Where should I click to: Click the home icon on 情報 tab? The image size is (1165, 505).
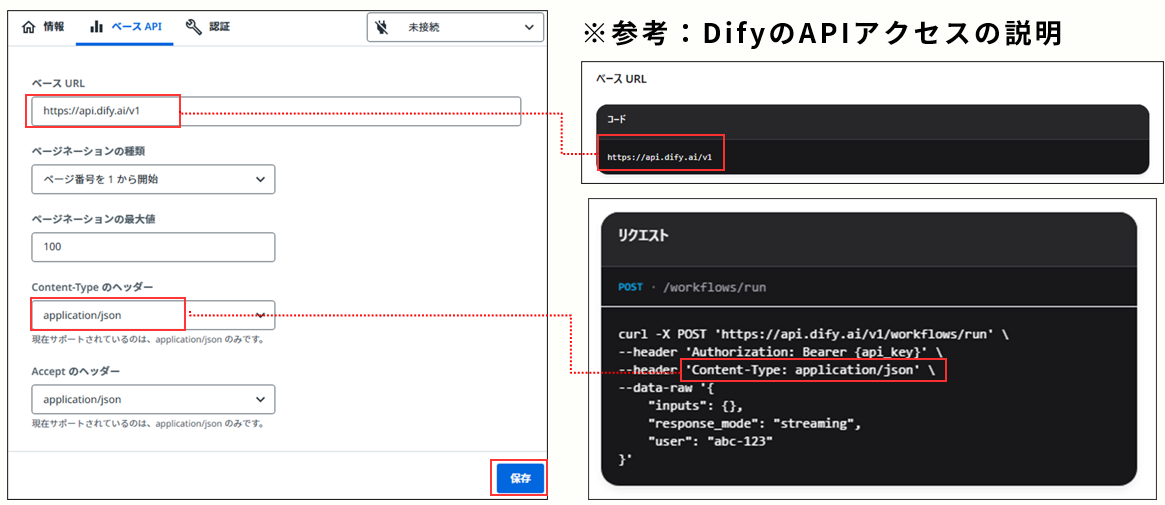tap(28, 27)
